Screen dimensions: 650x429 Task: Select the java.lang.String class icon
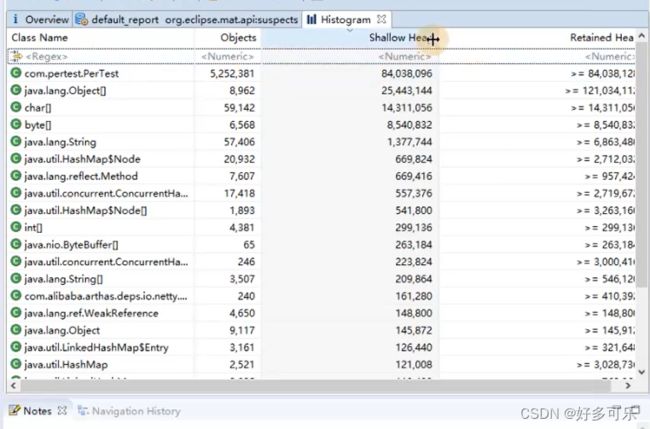pos(16,141)
